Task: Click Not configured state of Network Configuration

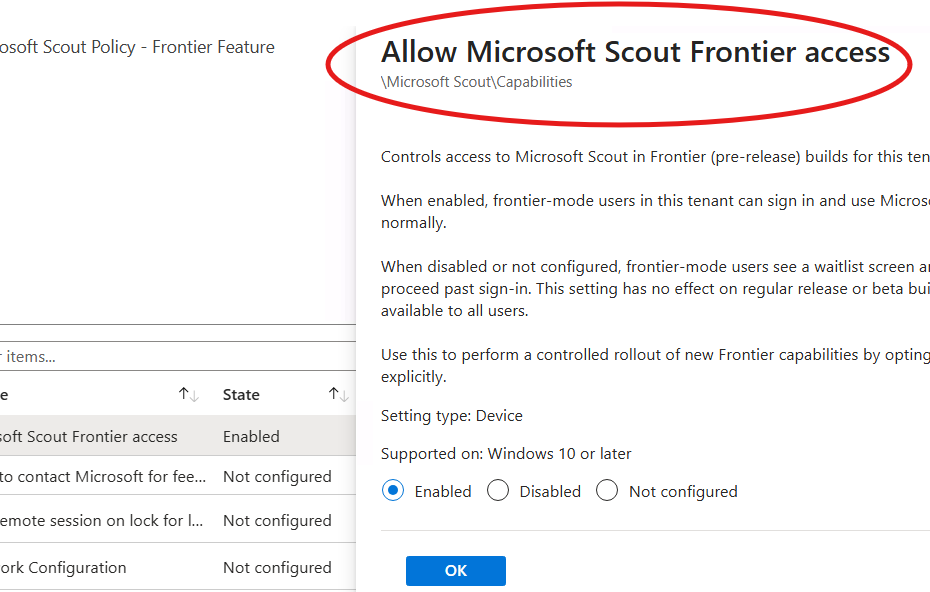Action: [x=277, y=568]
